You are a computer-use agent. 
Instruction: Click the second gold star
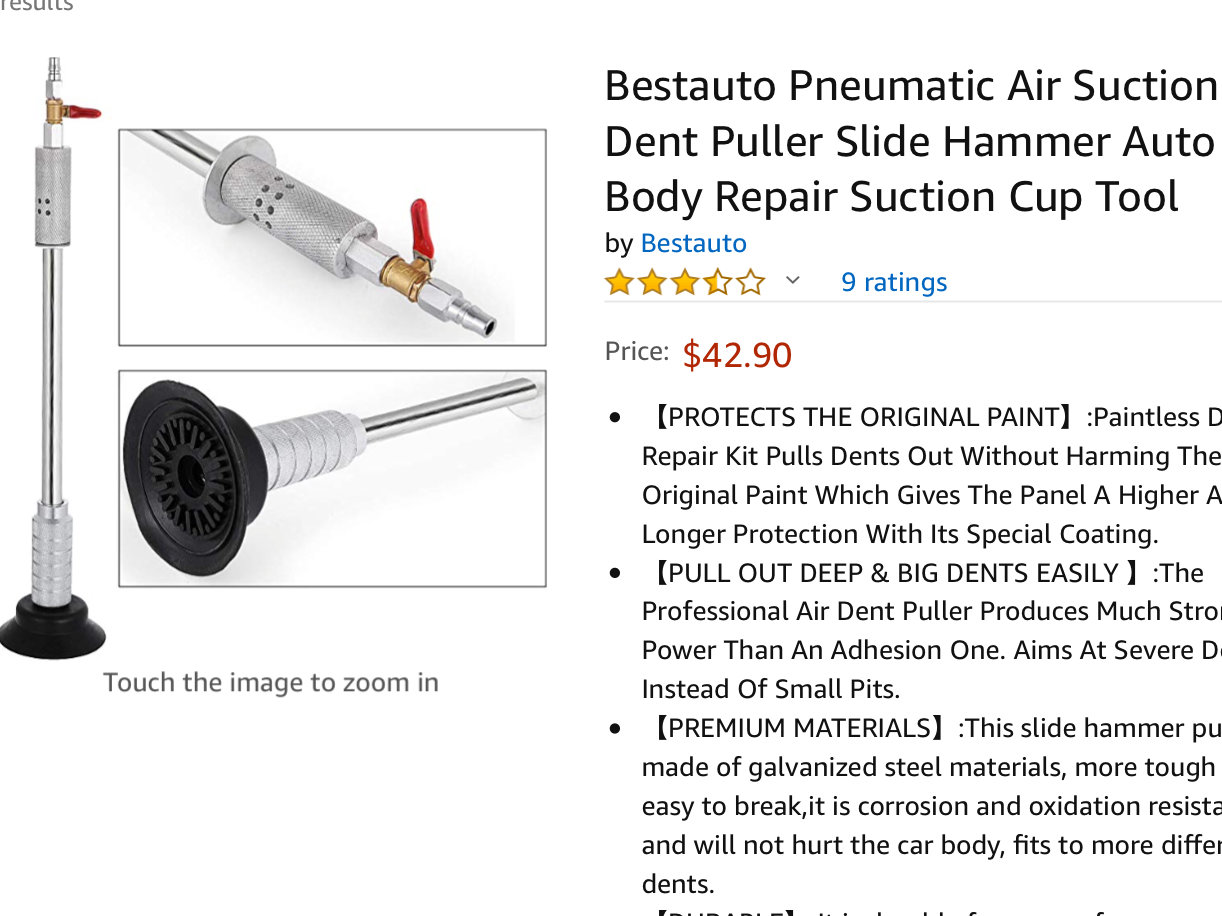652,282
